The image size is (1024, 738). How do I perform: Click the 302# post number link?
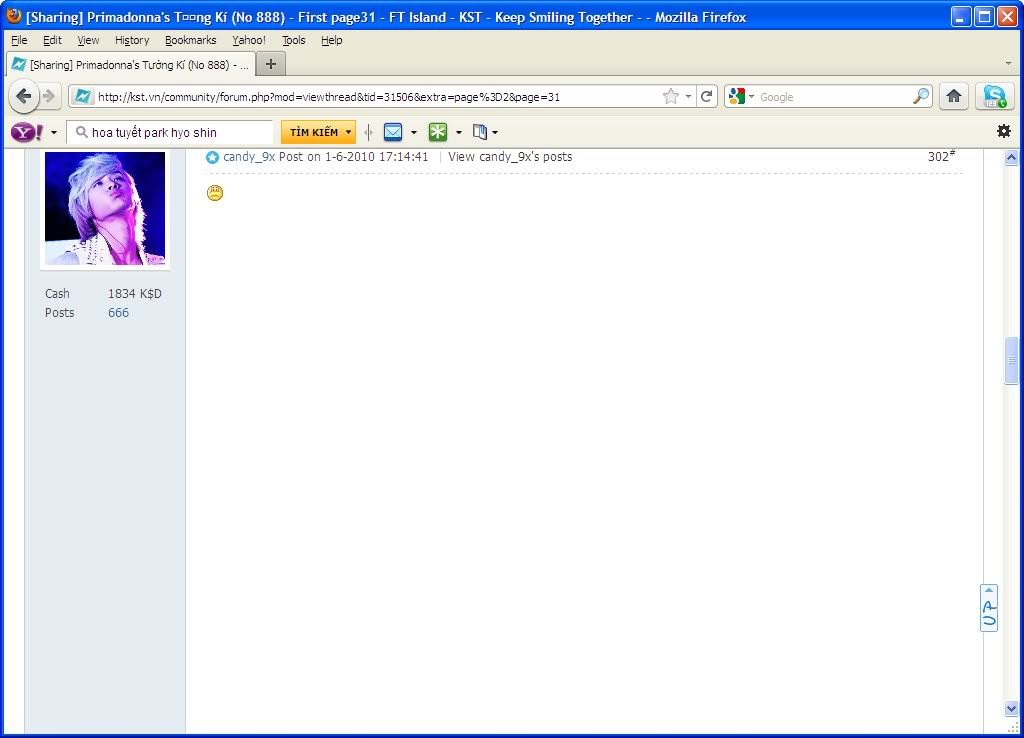(941, 156)
